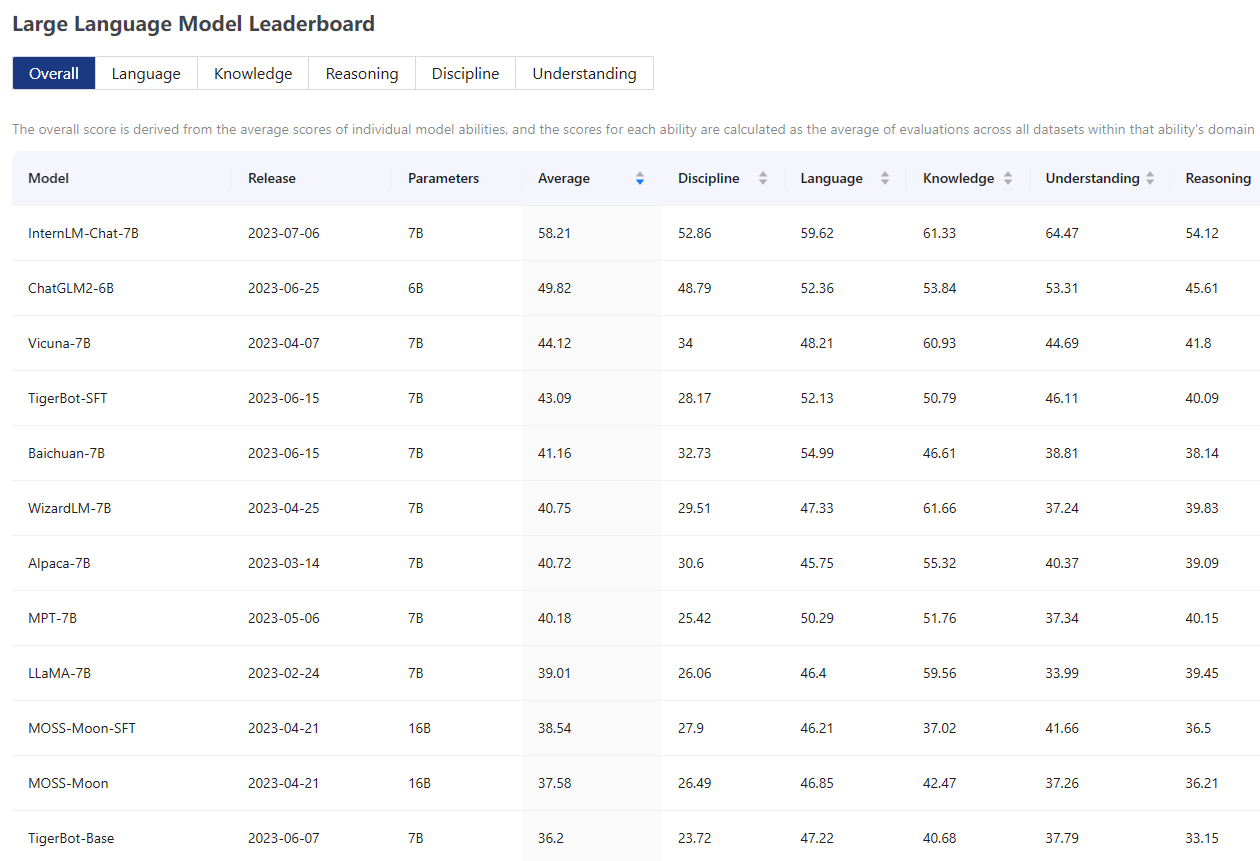
Task: Switch to the Language tab
Action: pyautogui.click(x=146, y=74)
